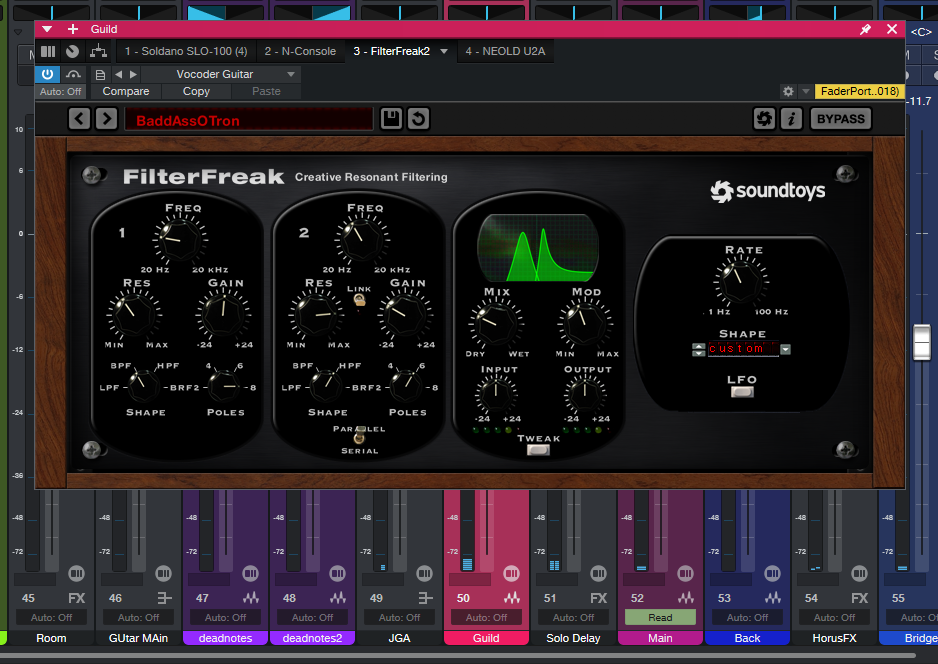This screenshot has width=938, height=664.
Task: Click the previous preset arrow in FilterFreak
Action: [x=79, y=118]
